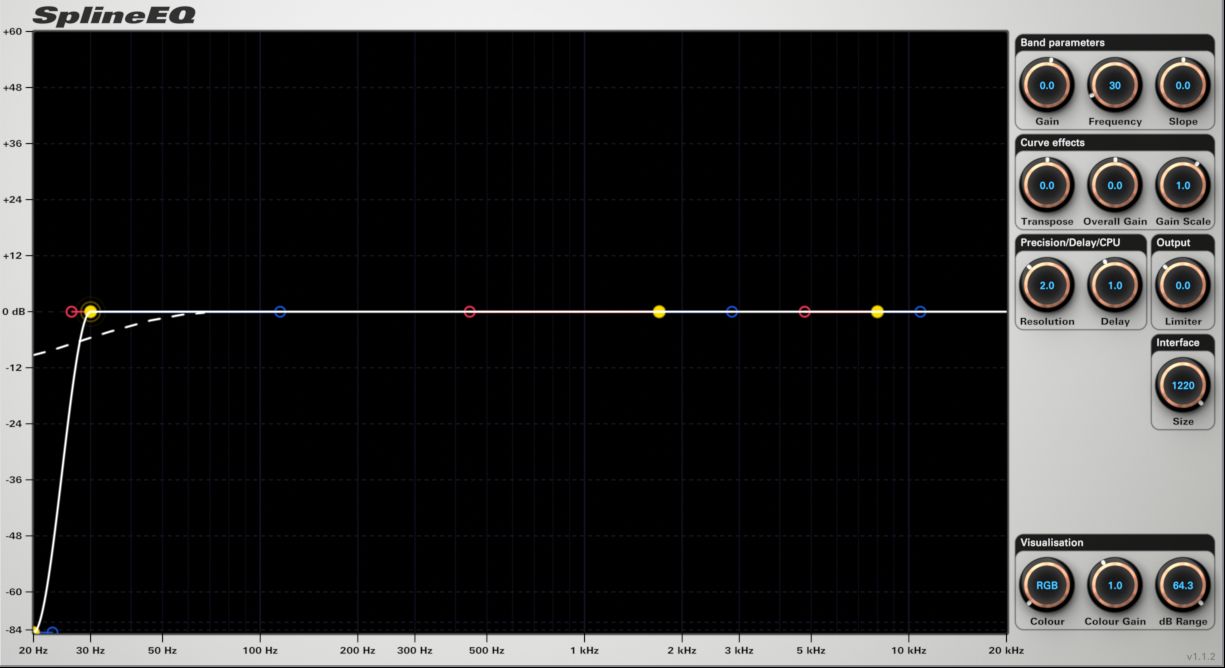Click the Gain Scale knob showing 1.0
The image size is (1225, 668).
1183,186
